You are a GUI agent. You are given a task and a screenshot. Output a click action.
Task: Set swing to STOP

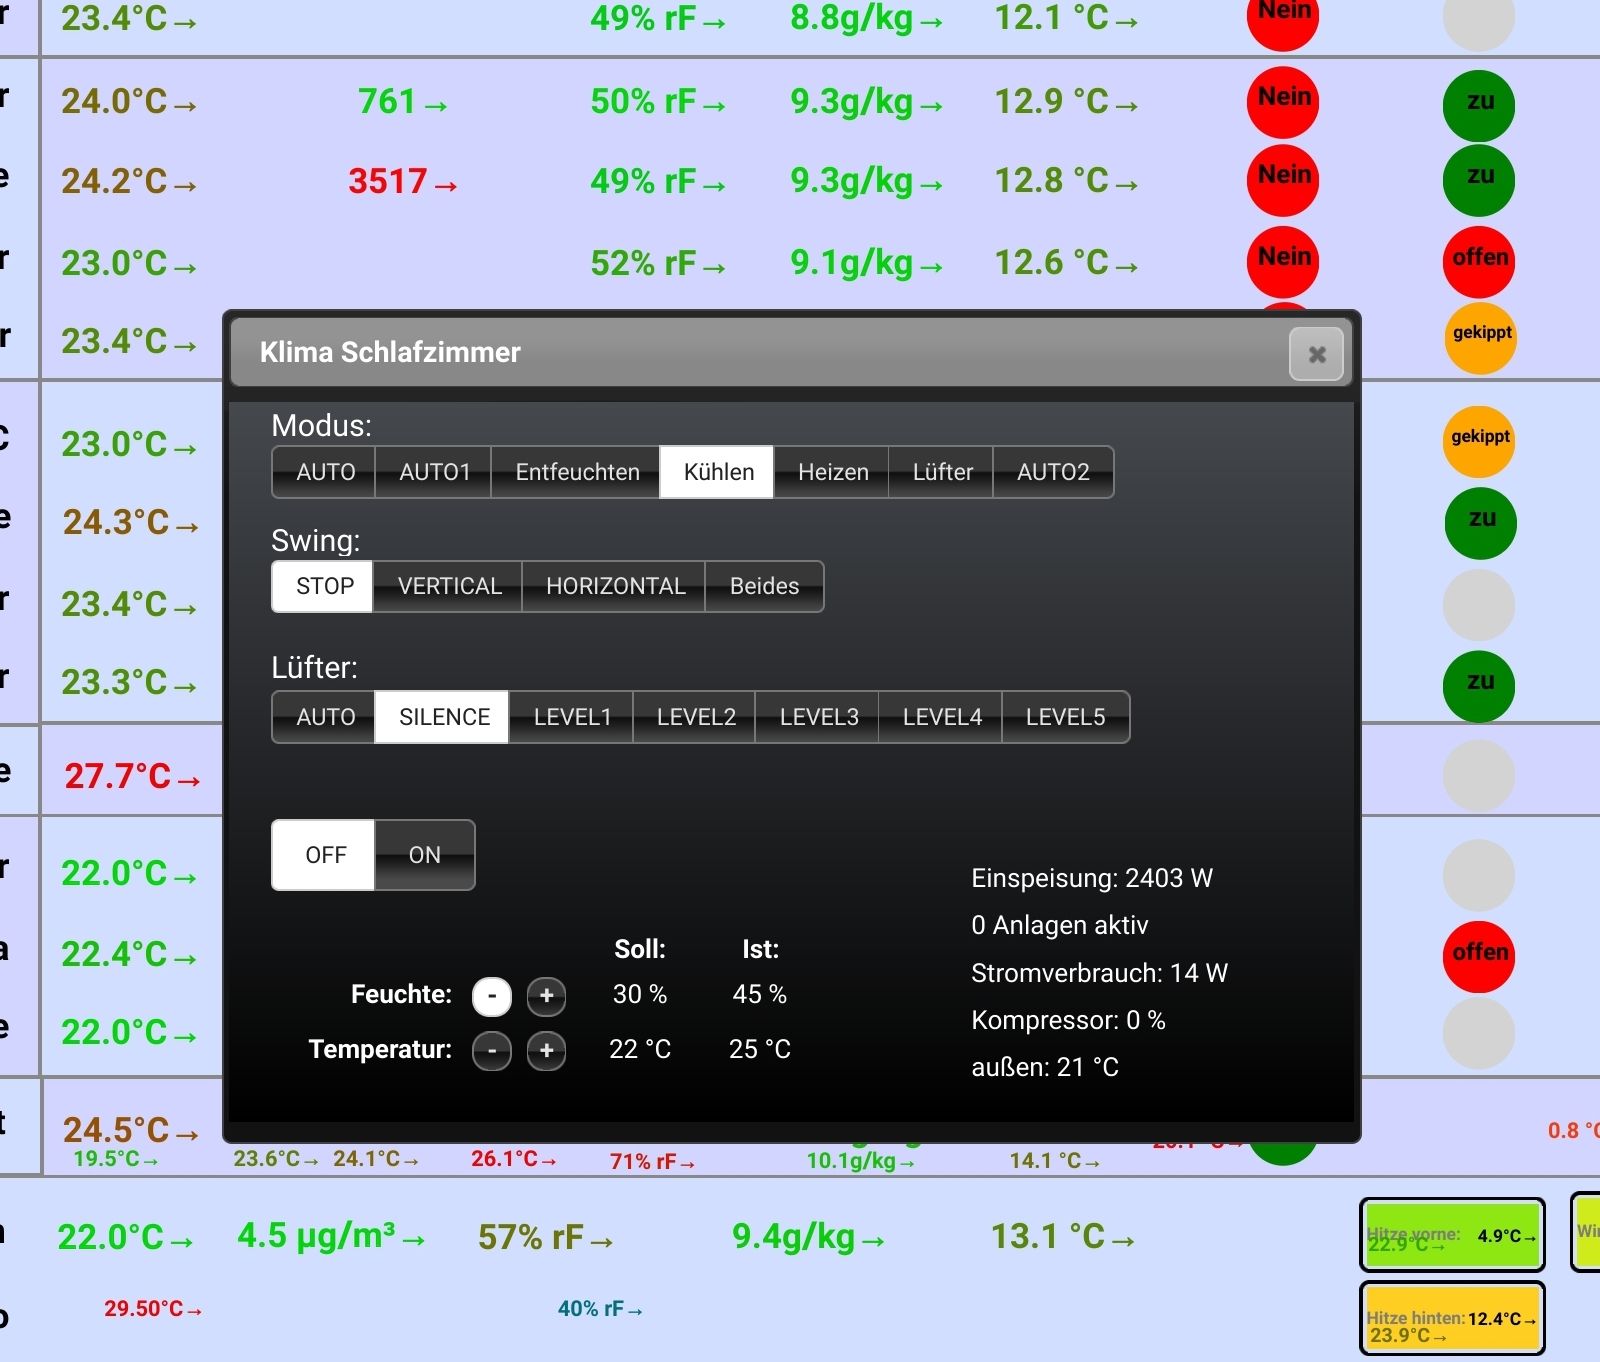pyautogui.click(x=324, y=586)
